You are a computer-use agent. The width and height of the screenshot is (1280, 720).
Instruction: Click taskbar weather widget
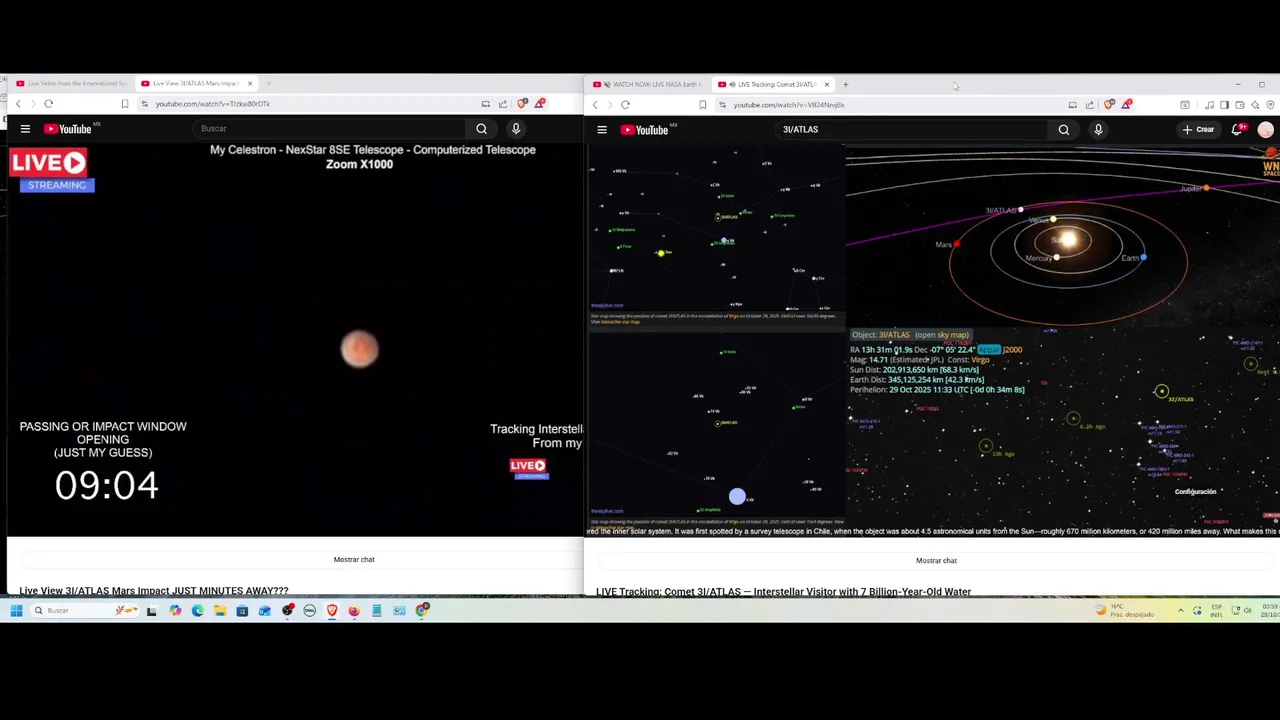[1125, 610]
